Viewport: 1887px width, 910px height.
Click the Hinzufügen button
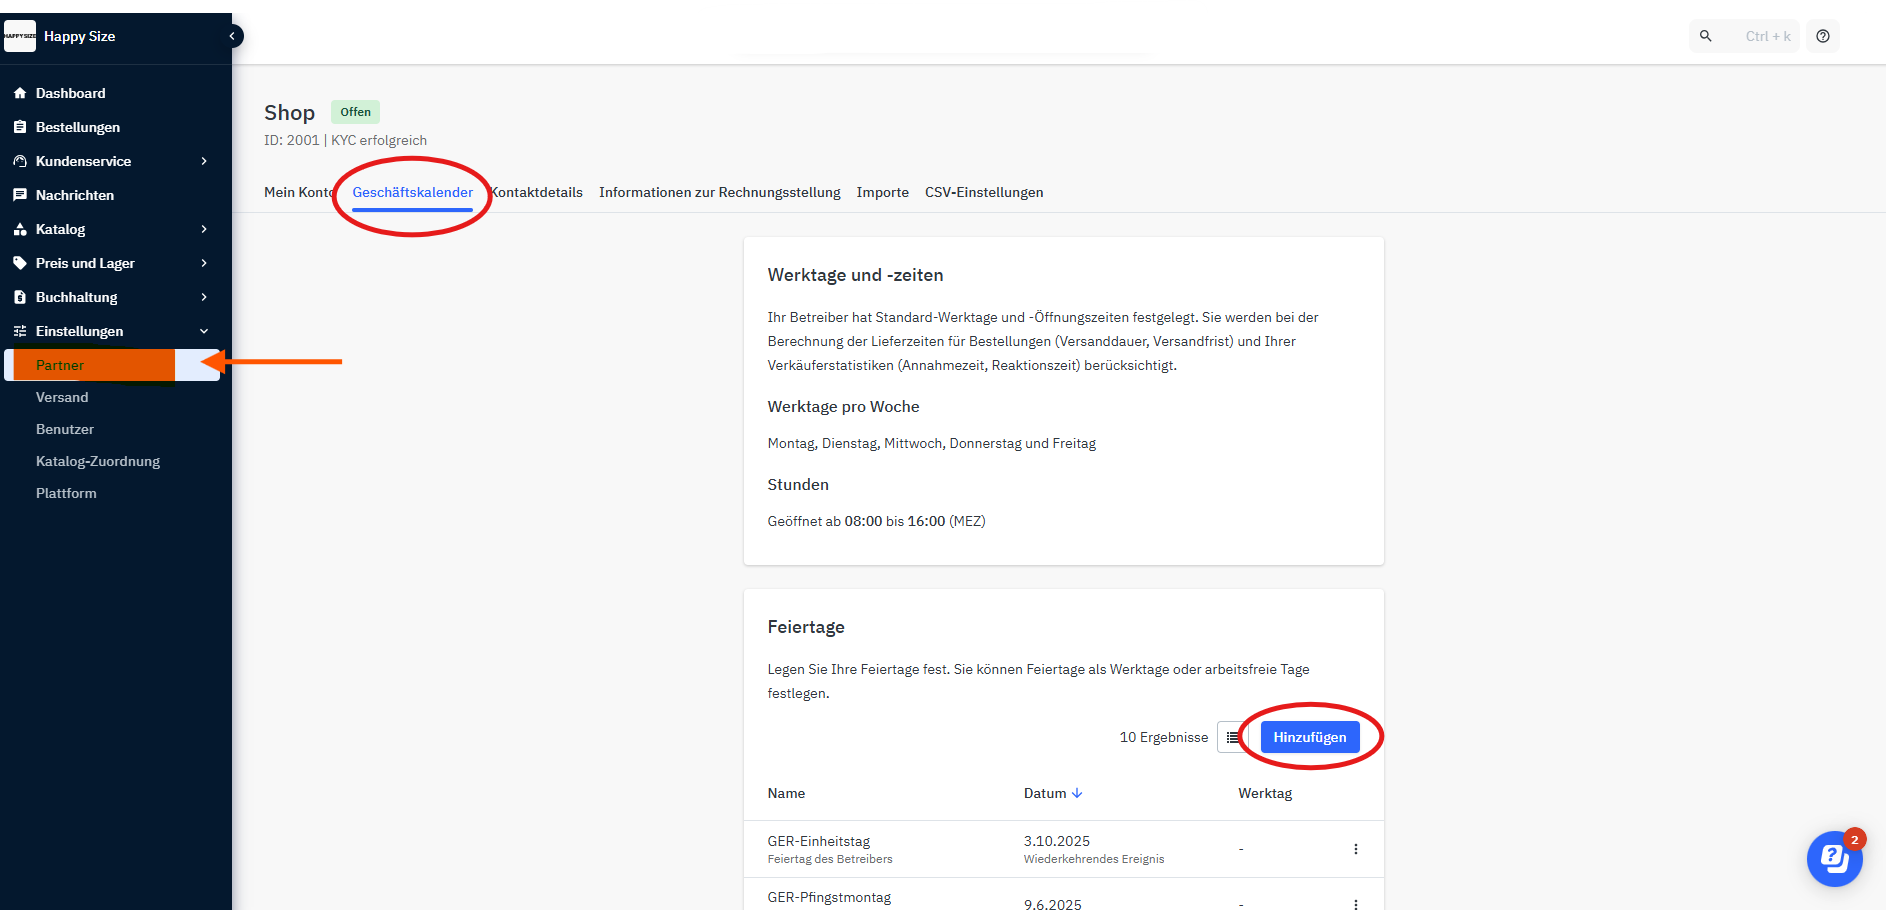point(1309,737)
